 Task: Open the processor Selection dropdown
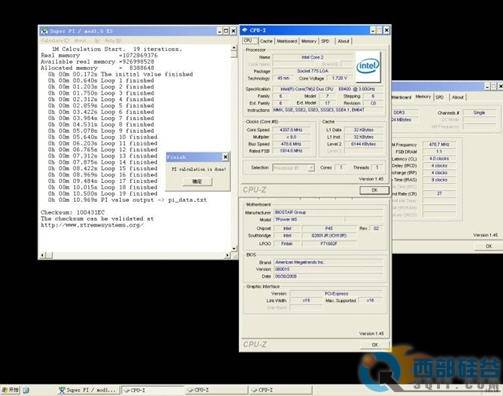[x=293, y=168]
